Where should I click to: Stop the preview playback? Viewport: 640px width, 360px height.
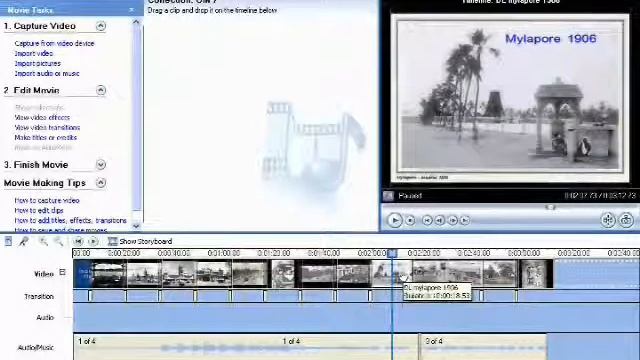coord(410,220)
